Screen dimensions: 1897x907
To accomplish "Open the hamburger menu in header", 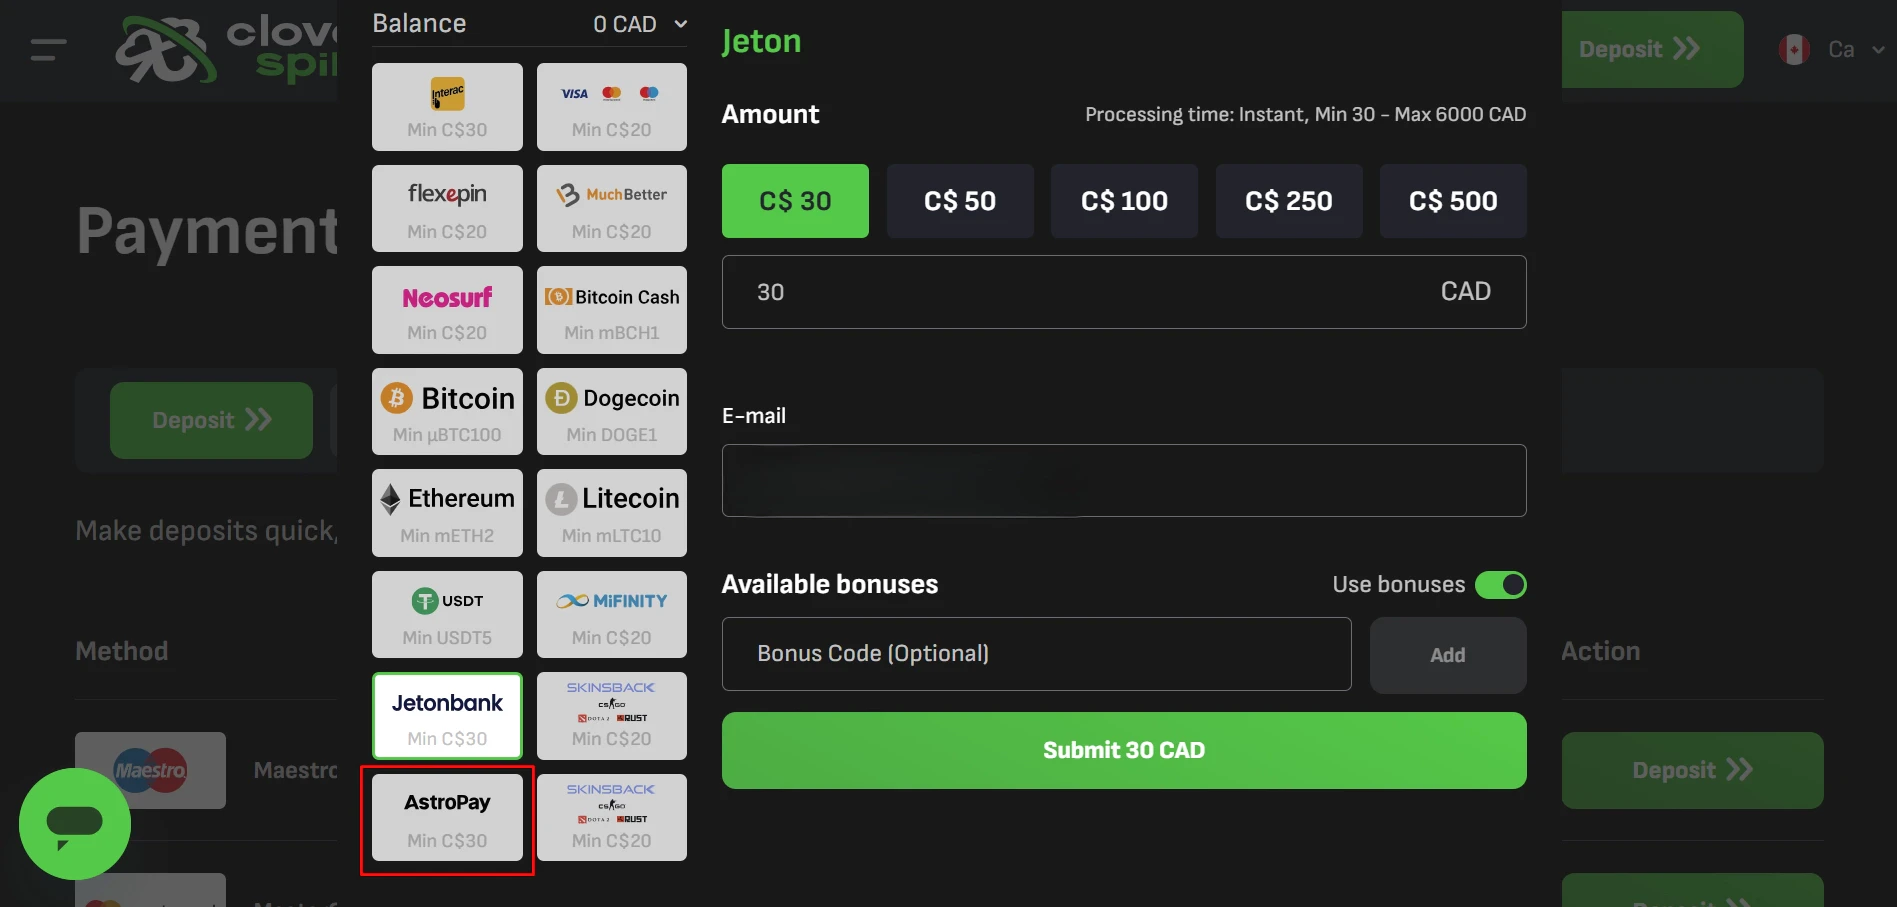I will [48, 49].
